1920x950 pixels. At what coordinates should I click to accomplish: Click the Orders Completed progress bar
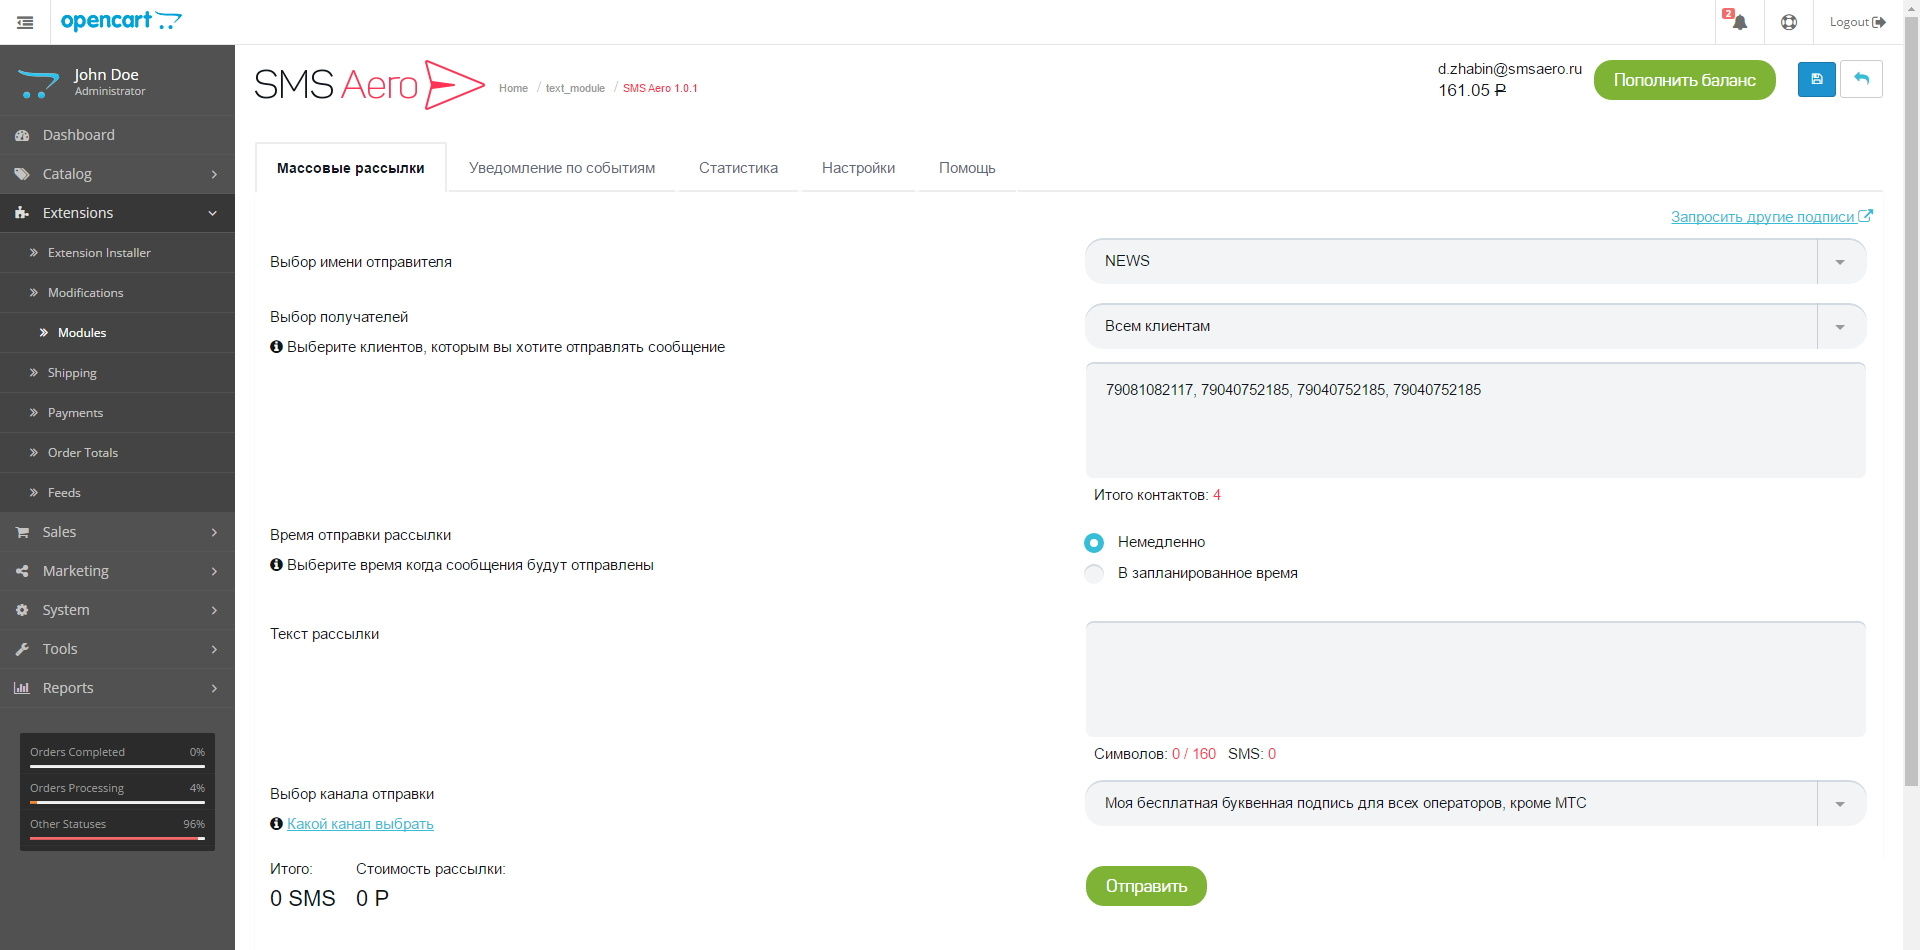tap(117, 766)
